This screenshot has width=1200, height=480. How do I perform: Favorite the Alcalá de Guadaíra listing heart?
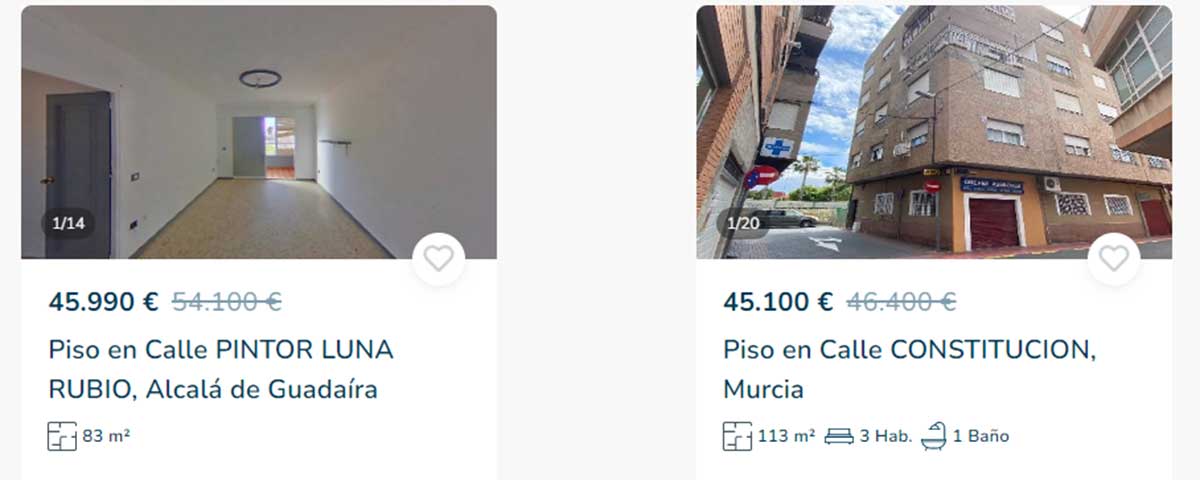pos(438,259)
